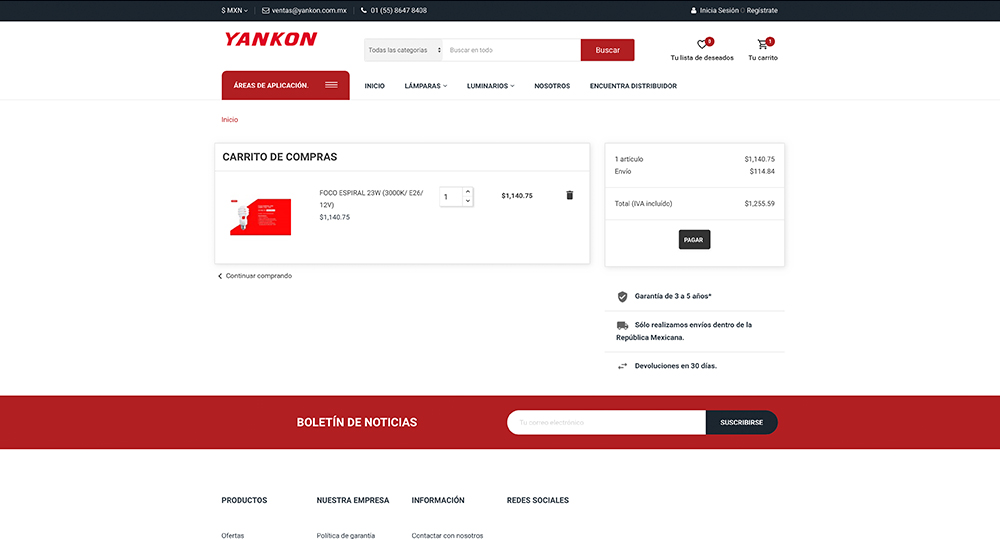Click the hamburger icon in Áreas de Aplicación
This screenshot has height=539, width=1000.
[x=331, y=85]
